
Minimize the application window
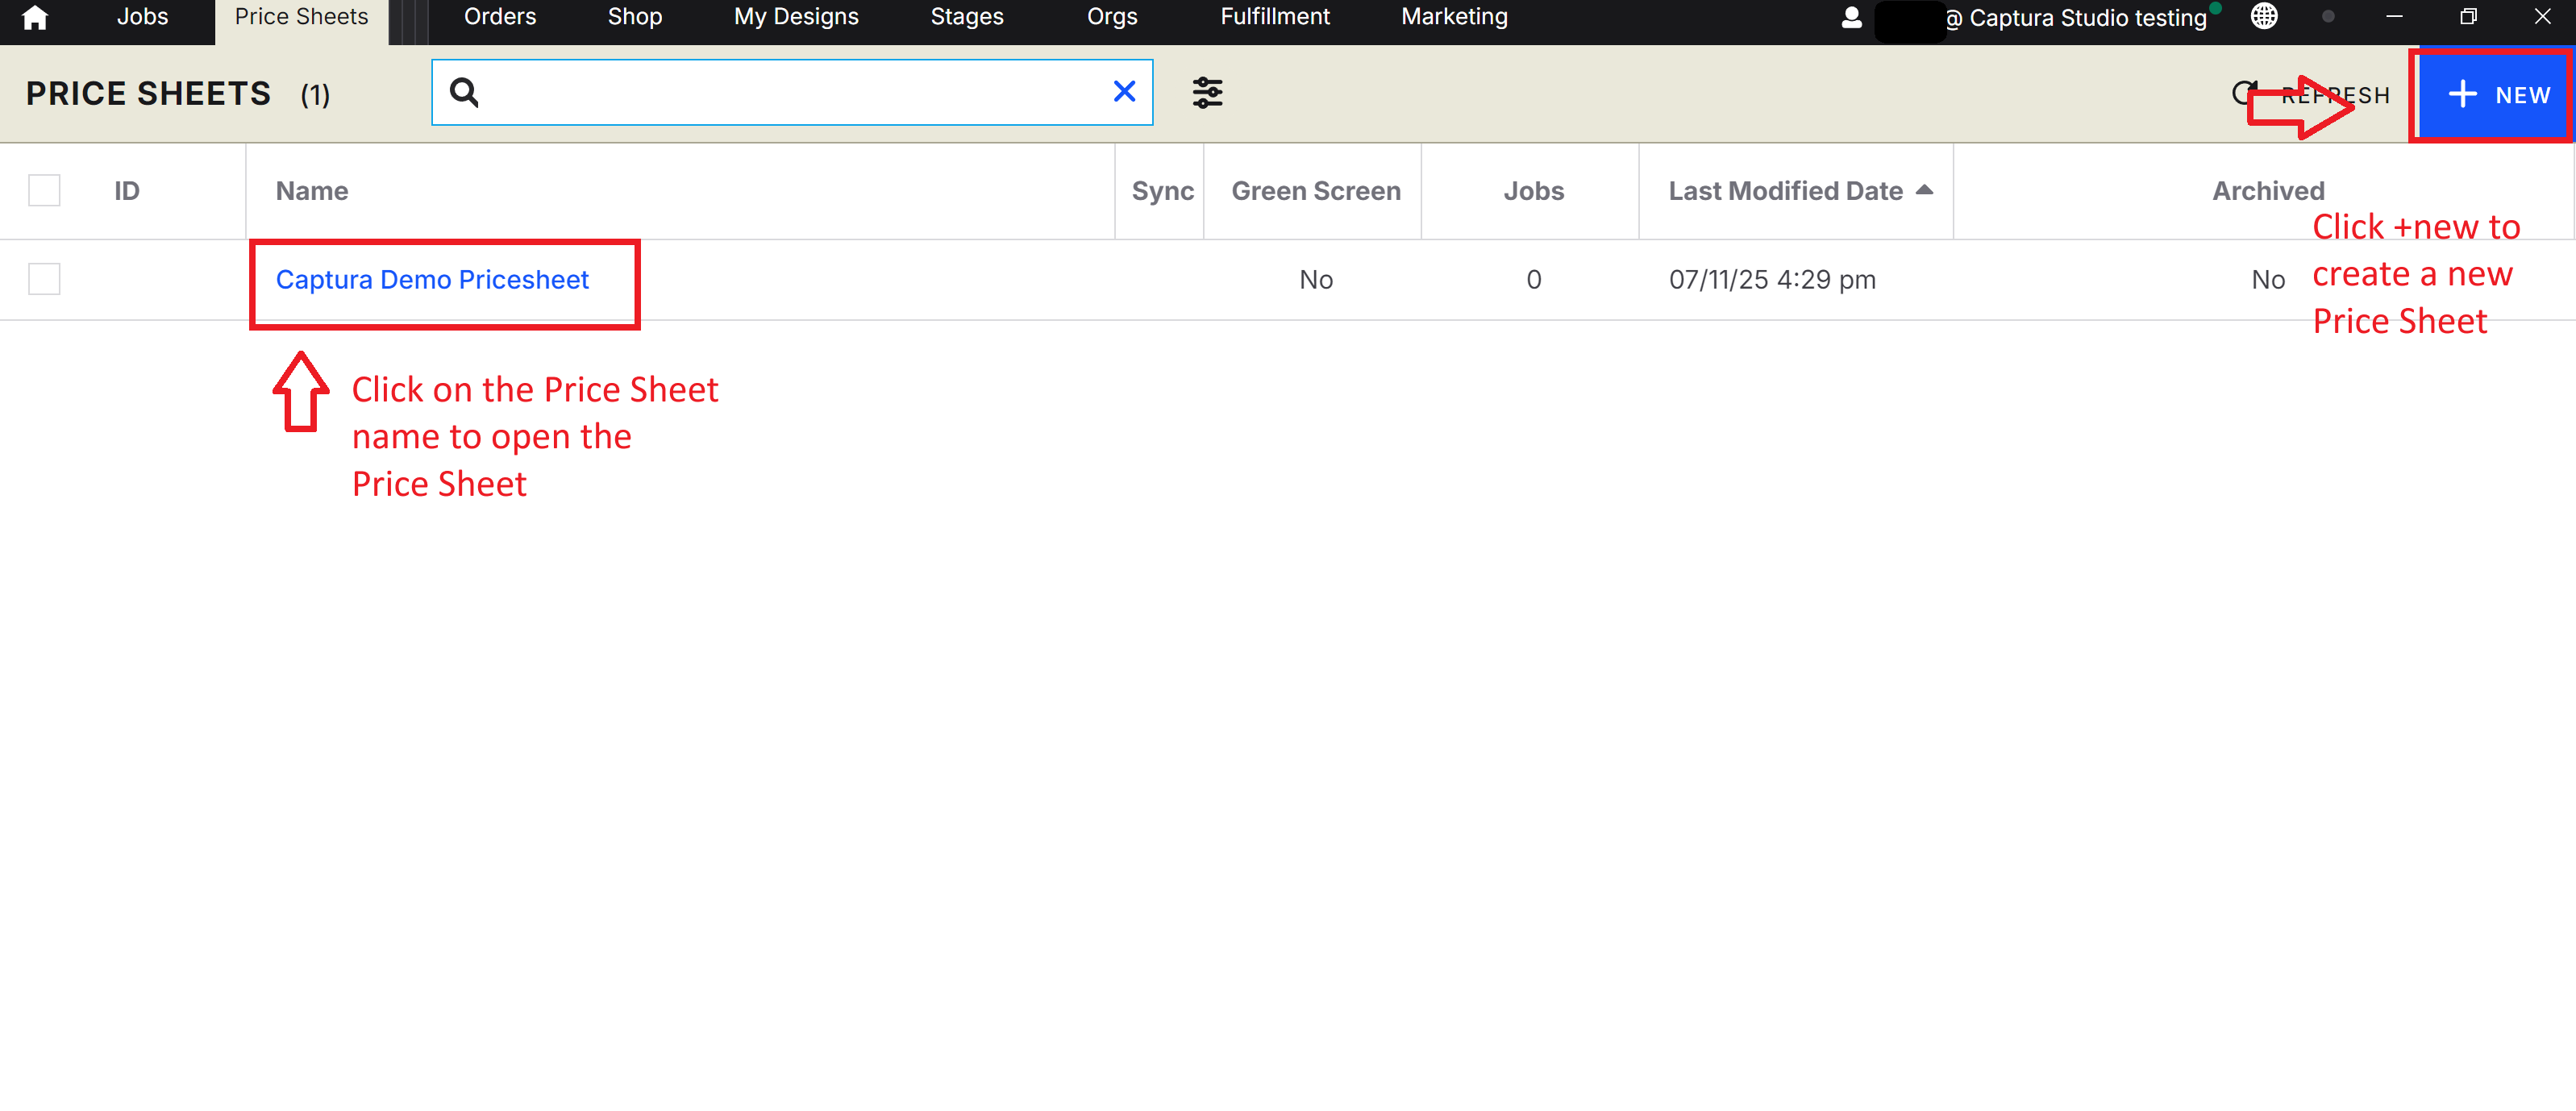[x=2394, y=17]
